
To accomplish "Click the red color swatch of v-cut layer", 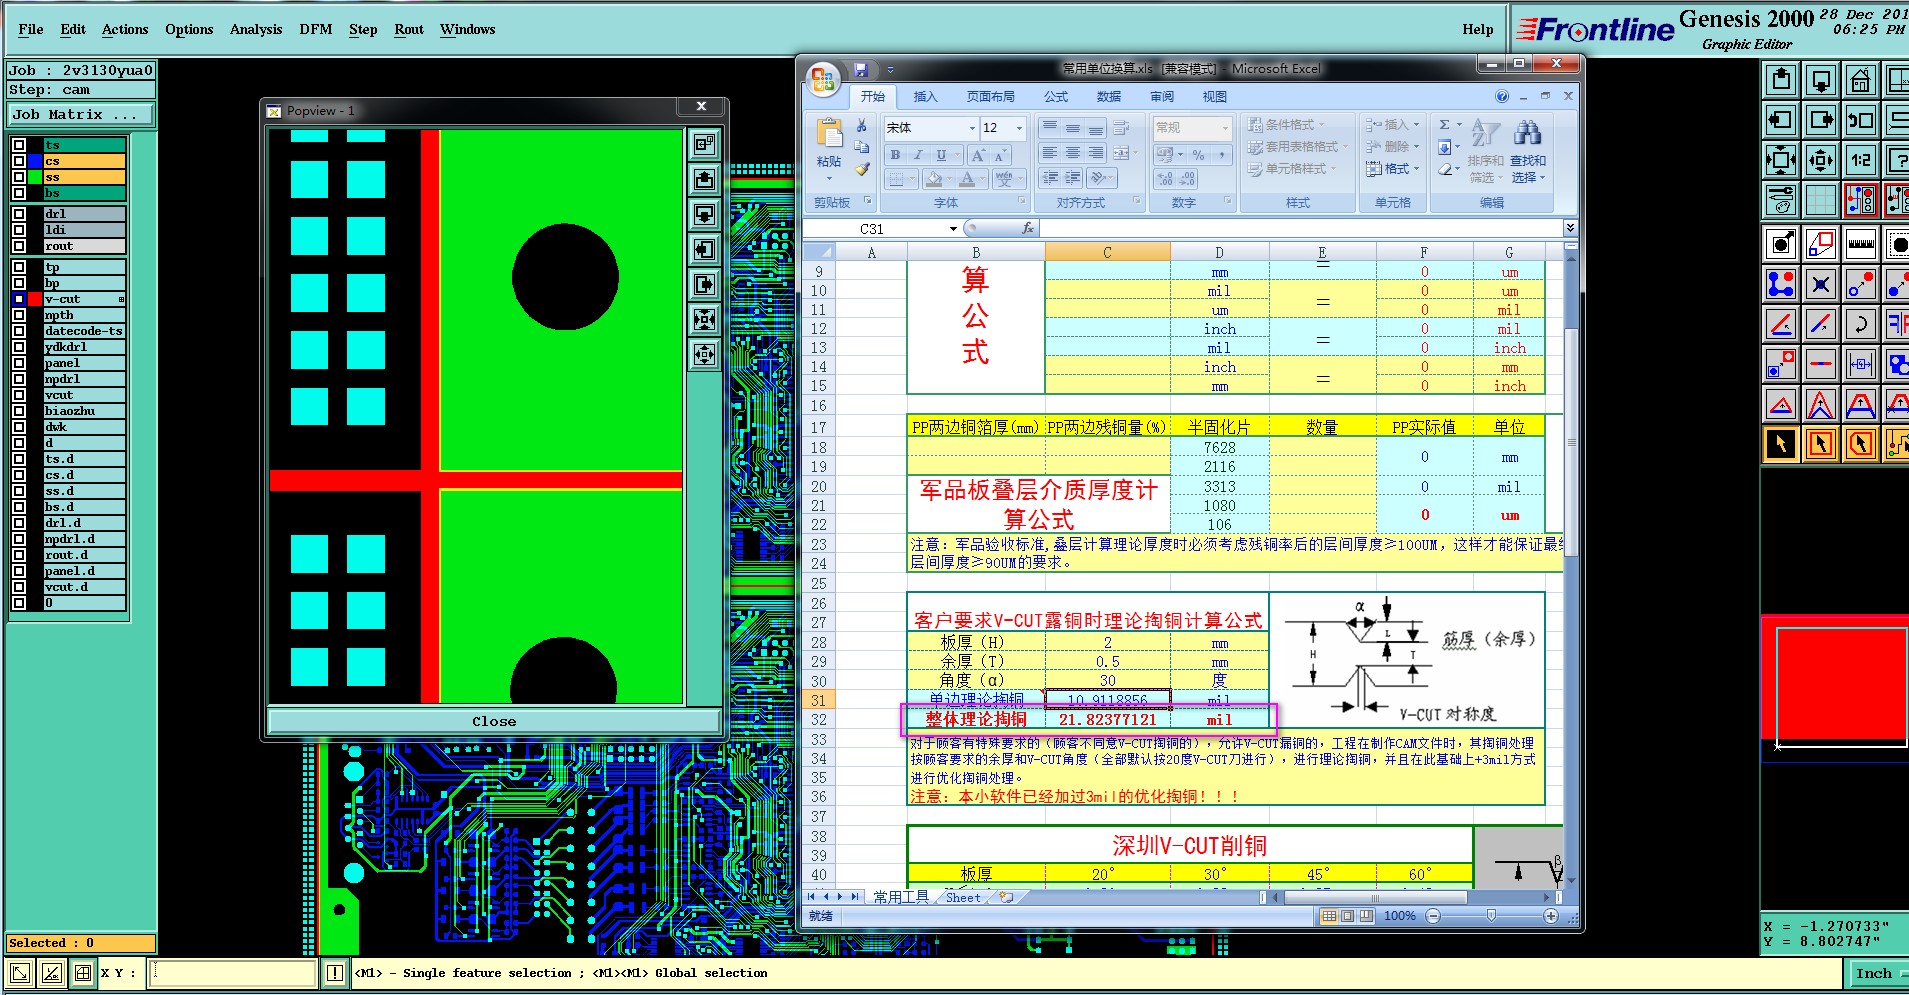I will pyautogui.click(x=35, y=299).
